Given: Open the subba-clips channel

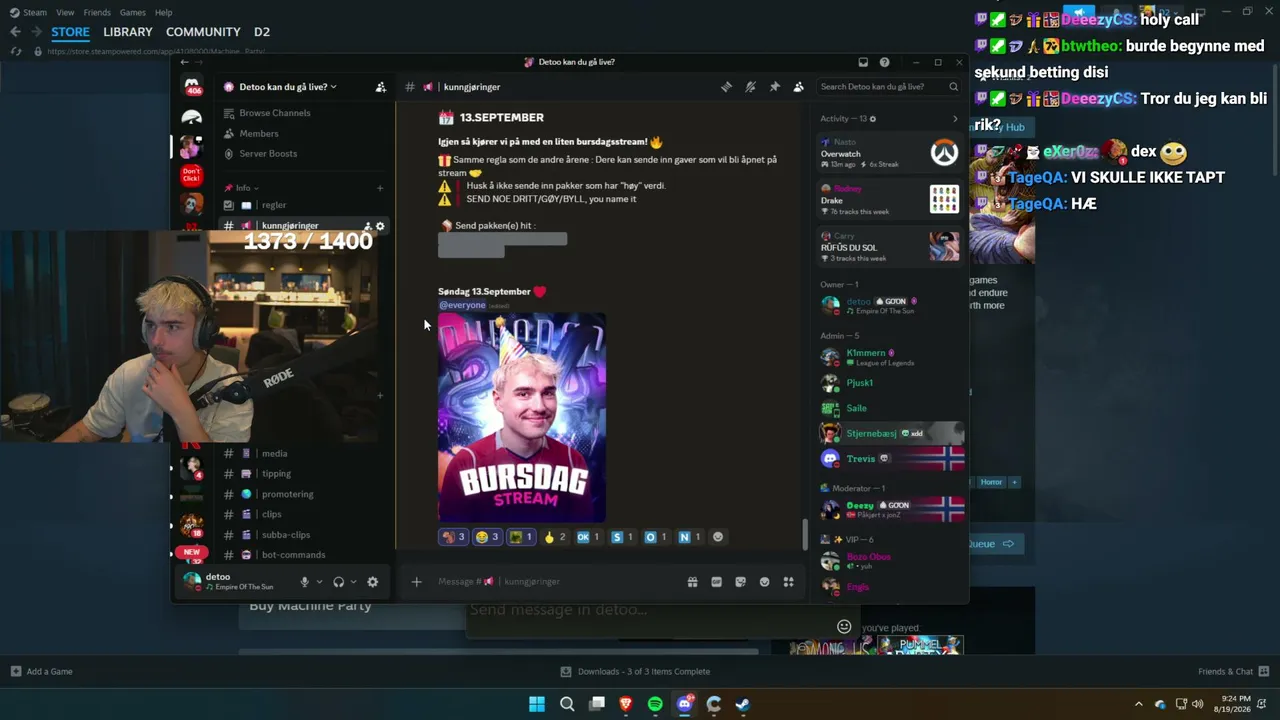Looking at the screenshot, I should tap(286, 535).
